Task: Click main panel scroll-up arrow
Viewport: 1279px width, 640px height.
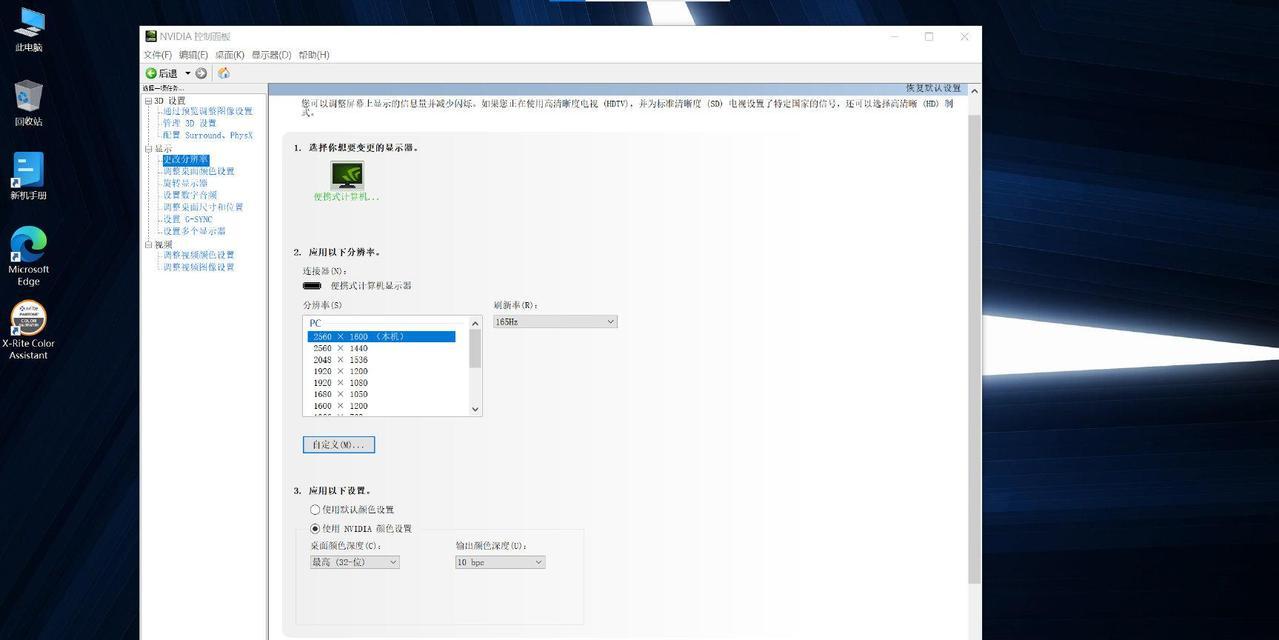Action: pyautogui.click(x=975, y=90)
